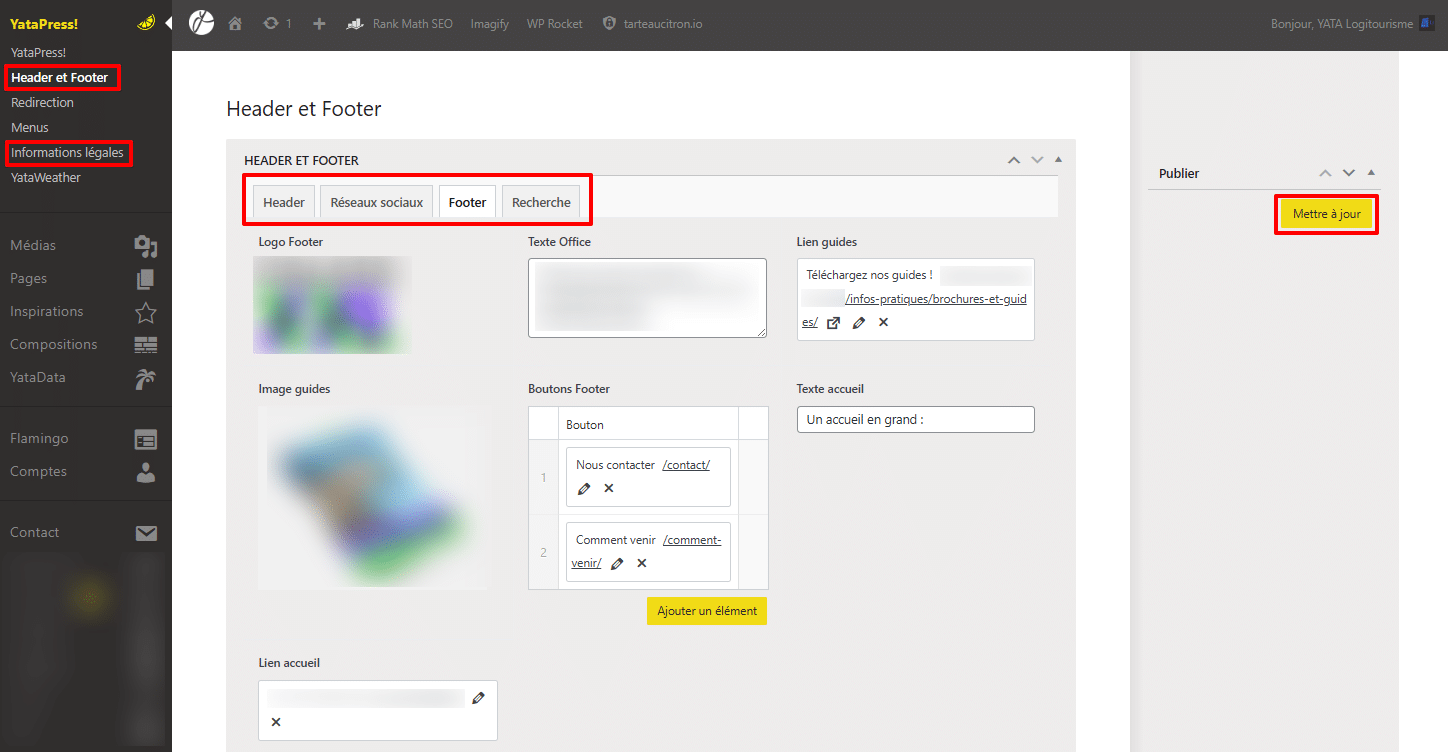
Task: Click the plus icon to add new content
Action: coord(319,23)
